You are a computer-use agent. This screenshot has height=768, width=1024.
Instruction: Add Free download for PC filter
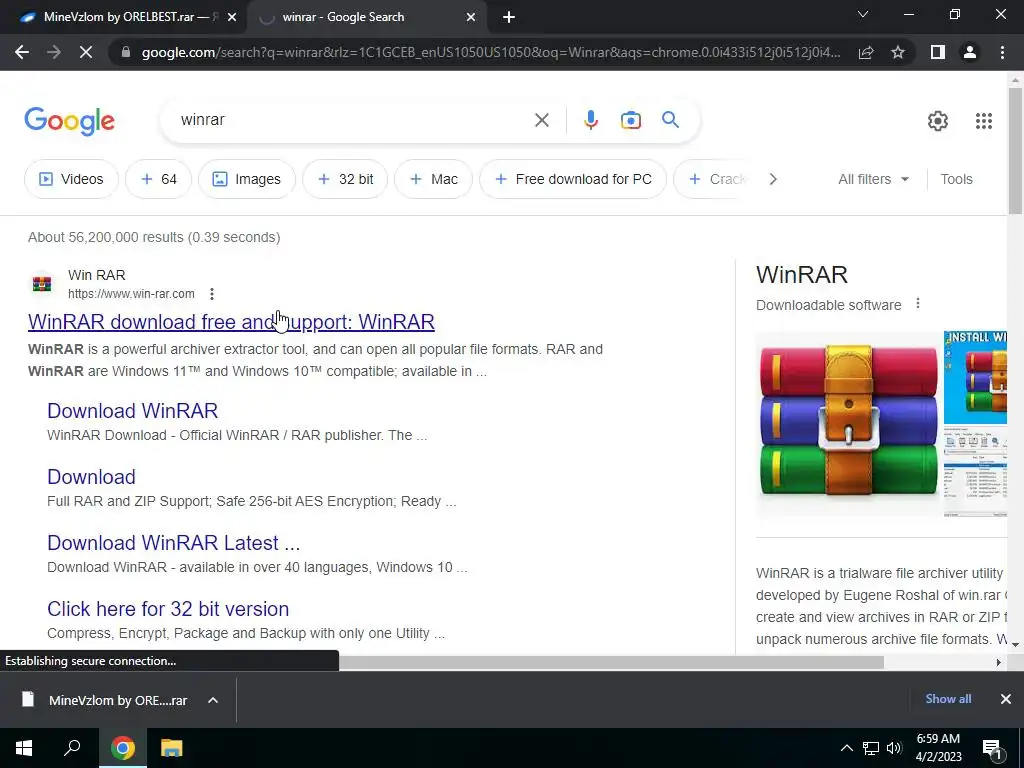573,179
